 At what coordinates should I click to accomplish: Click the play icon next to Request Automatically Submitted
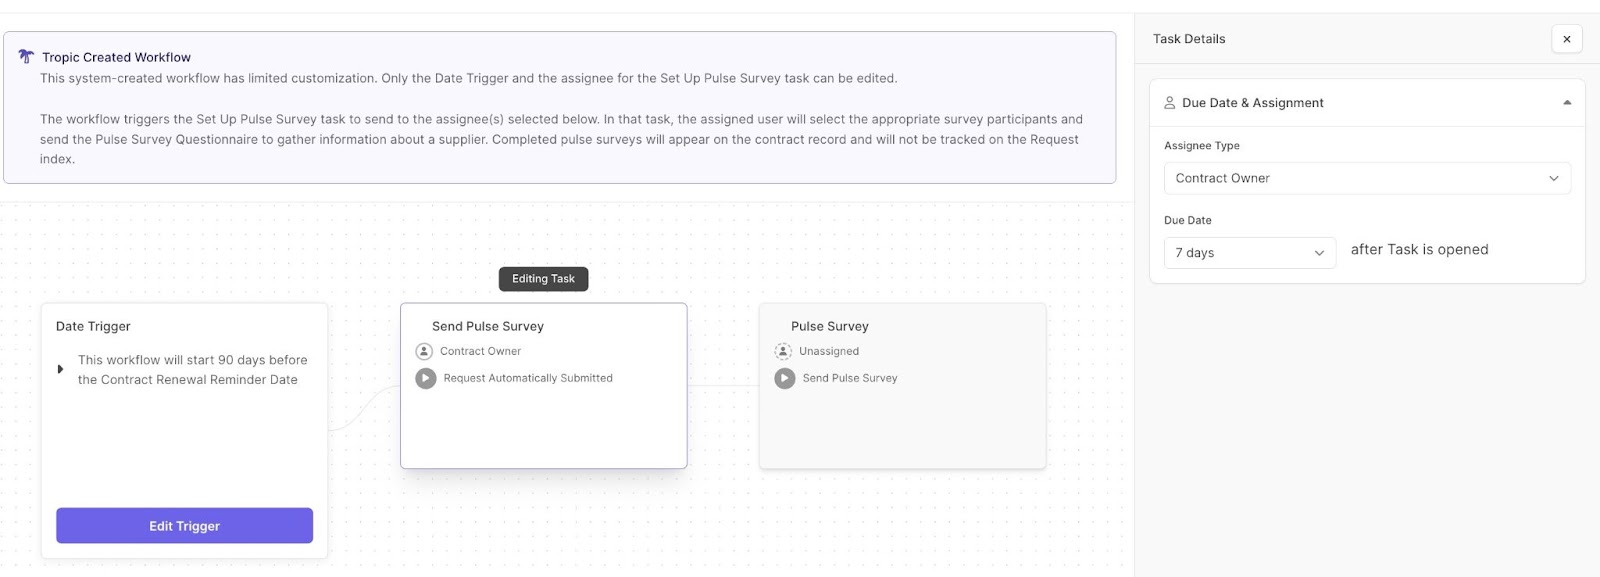coord(426,378)
